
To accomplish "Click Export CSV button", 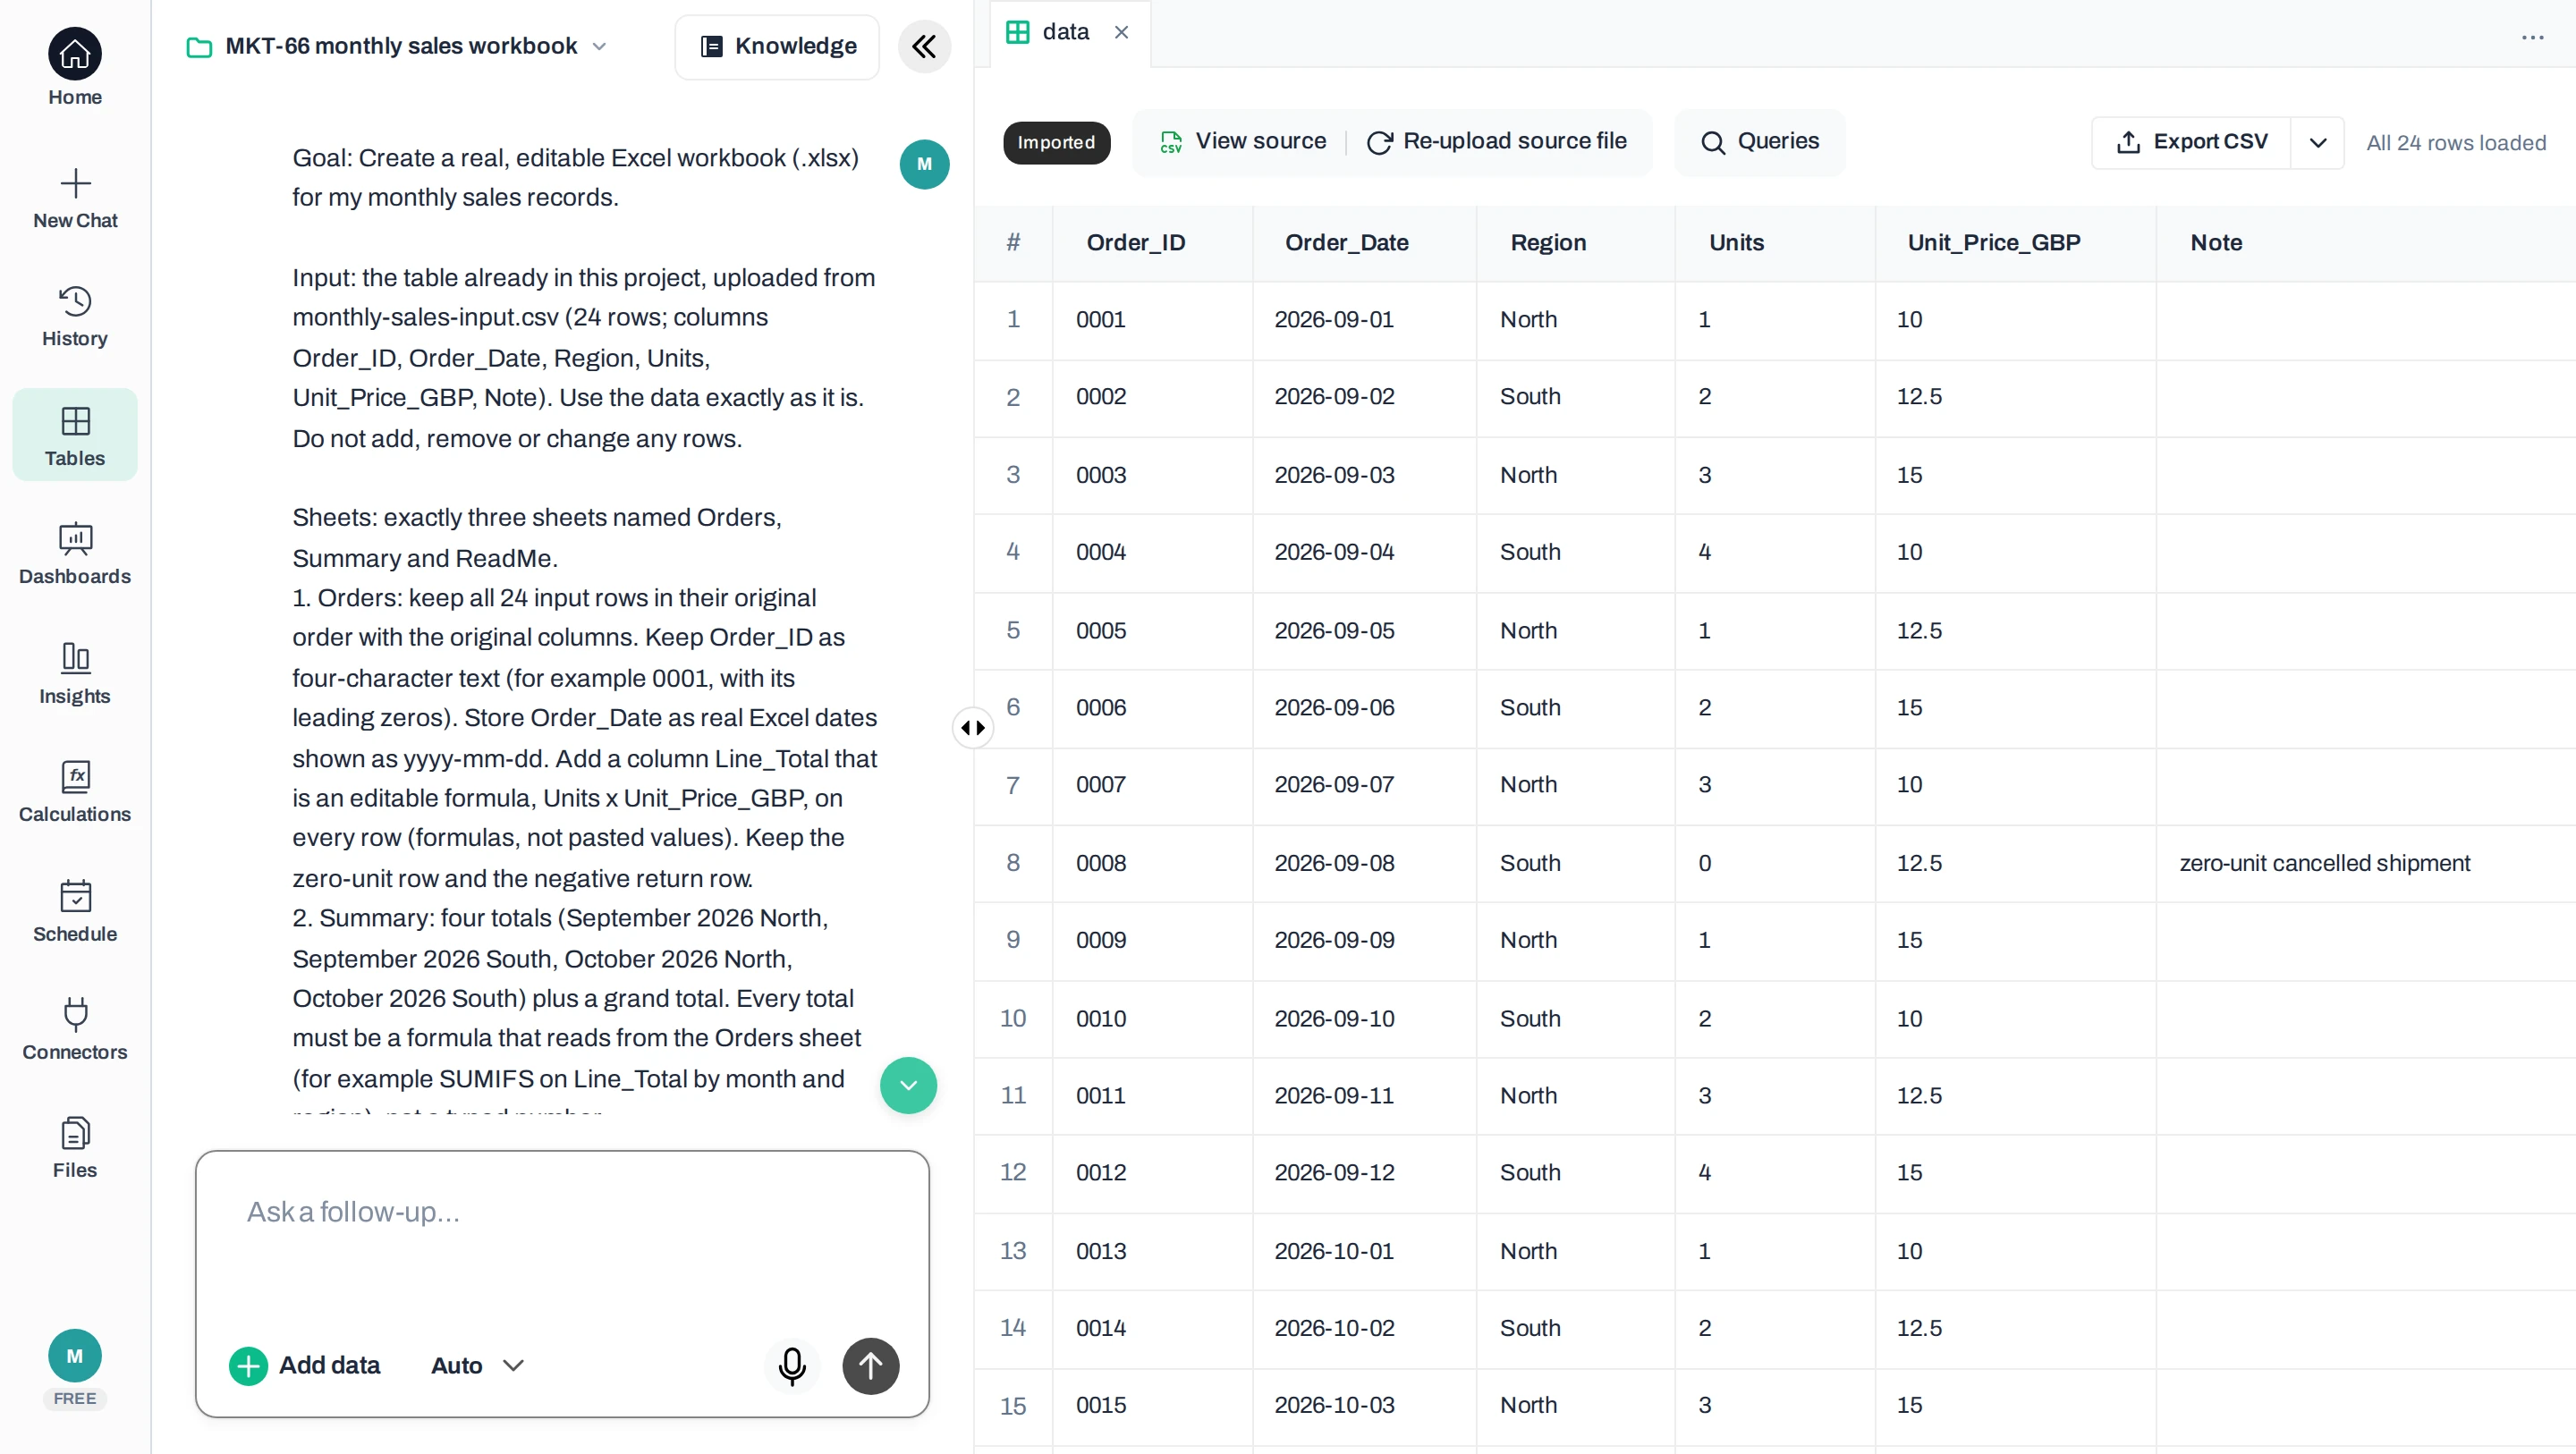I will click(x=2191, y=142).
